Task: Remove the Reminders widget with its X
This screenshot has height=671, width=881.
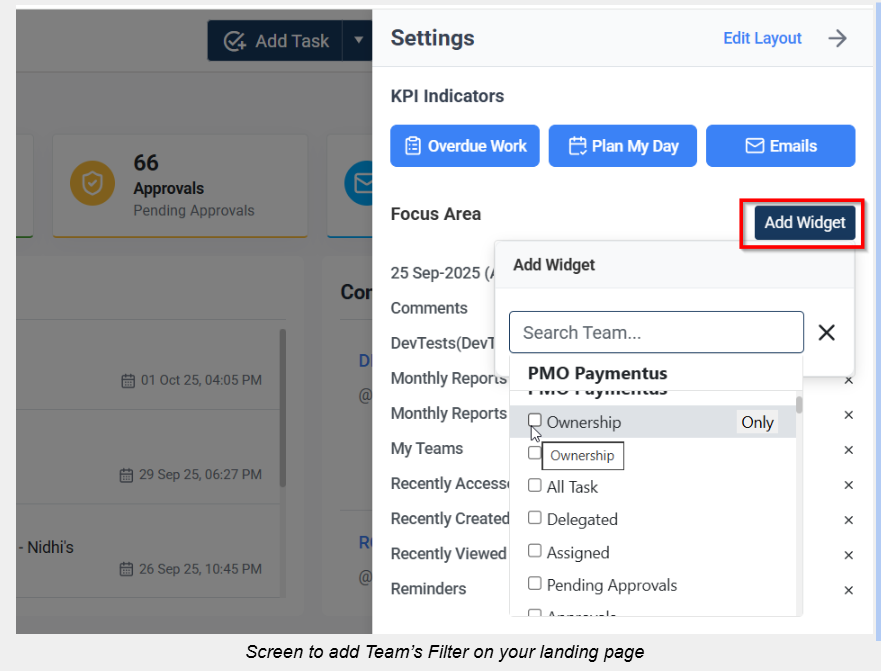Action: pos(848,590)
